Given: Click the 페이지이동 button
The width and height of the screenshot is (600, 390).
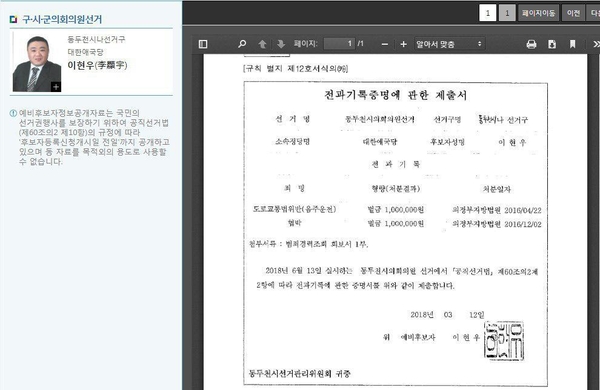Looking at the screenshot, I should click(538, 13).
